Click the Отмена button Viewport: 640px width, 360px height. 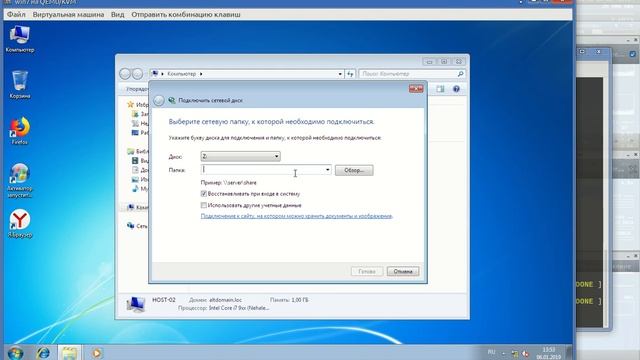pyautogui.click(x=403, y=271)
